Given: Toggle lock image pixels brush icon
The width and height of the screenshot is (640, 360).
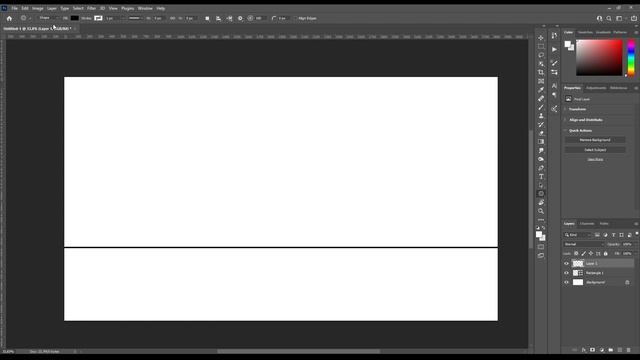Looking at the screenshot, I should click(583, 253).
